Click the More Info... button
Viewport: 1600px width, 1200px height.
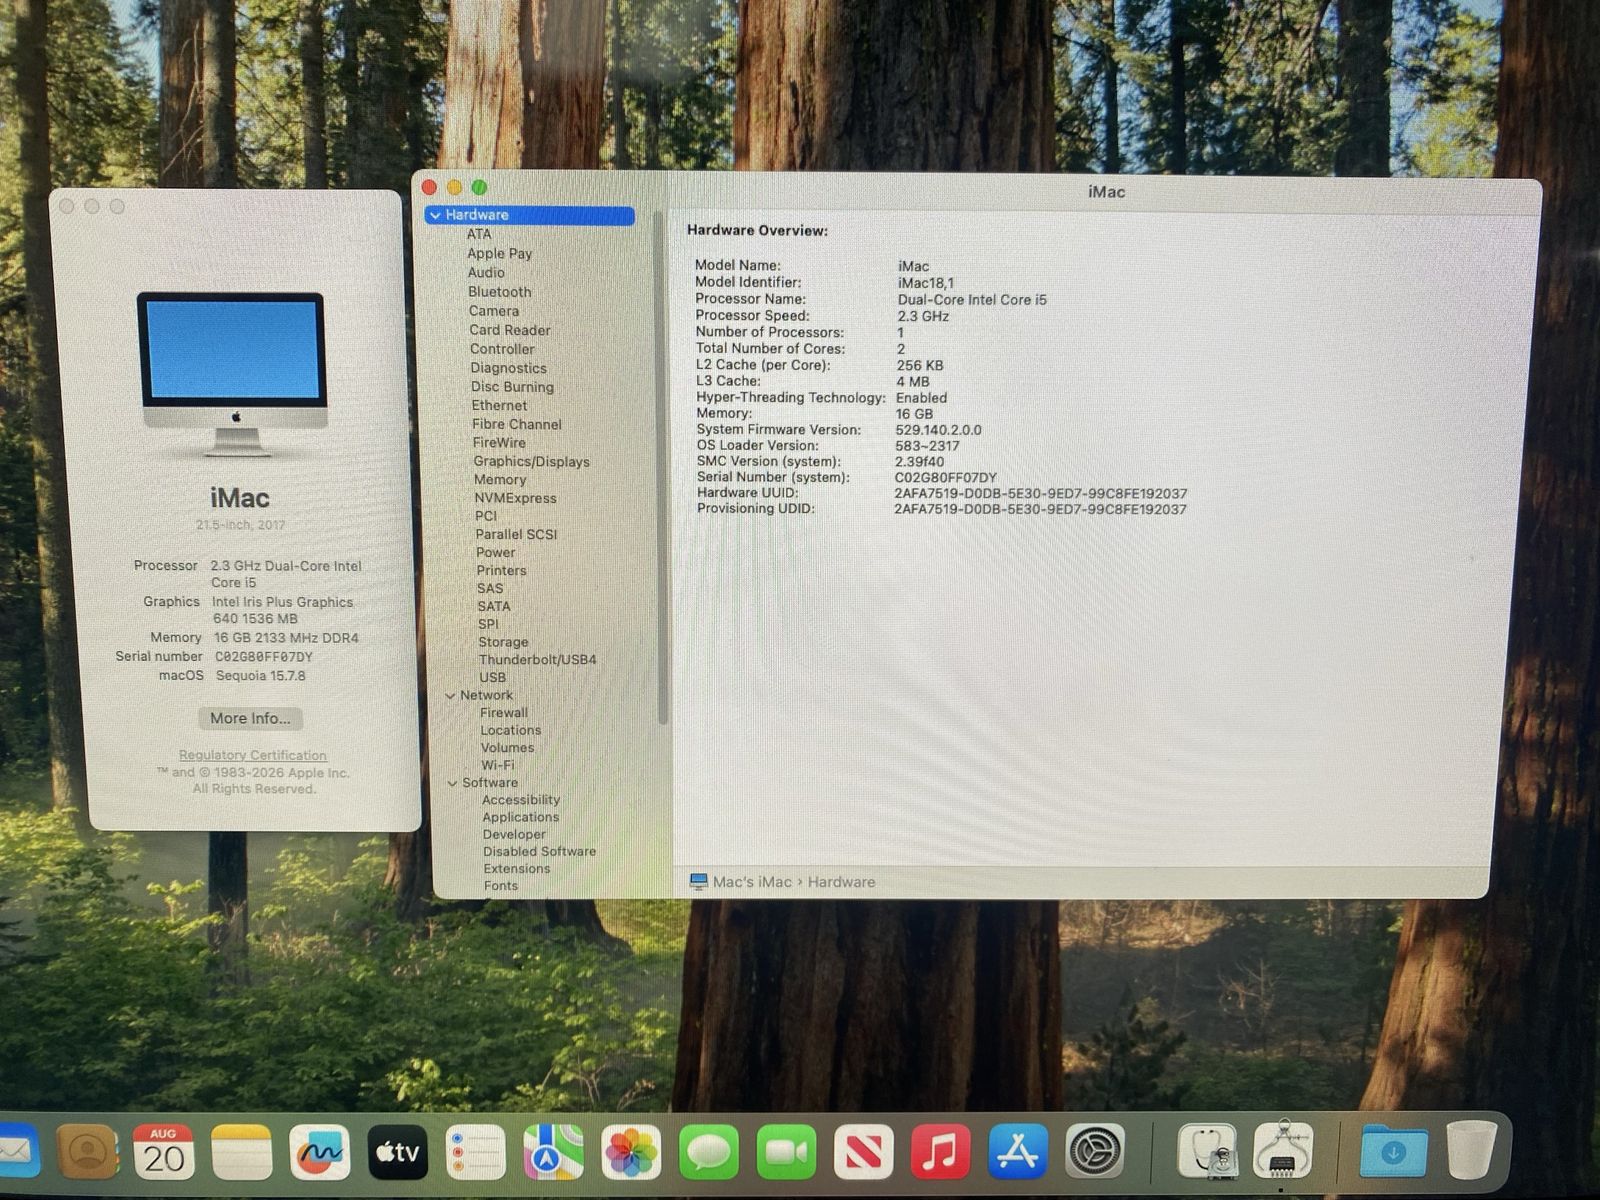click(x=250, y=718)
